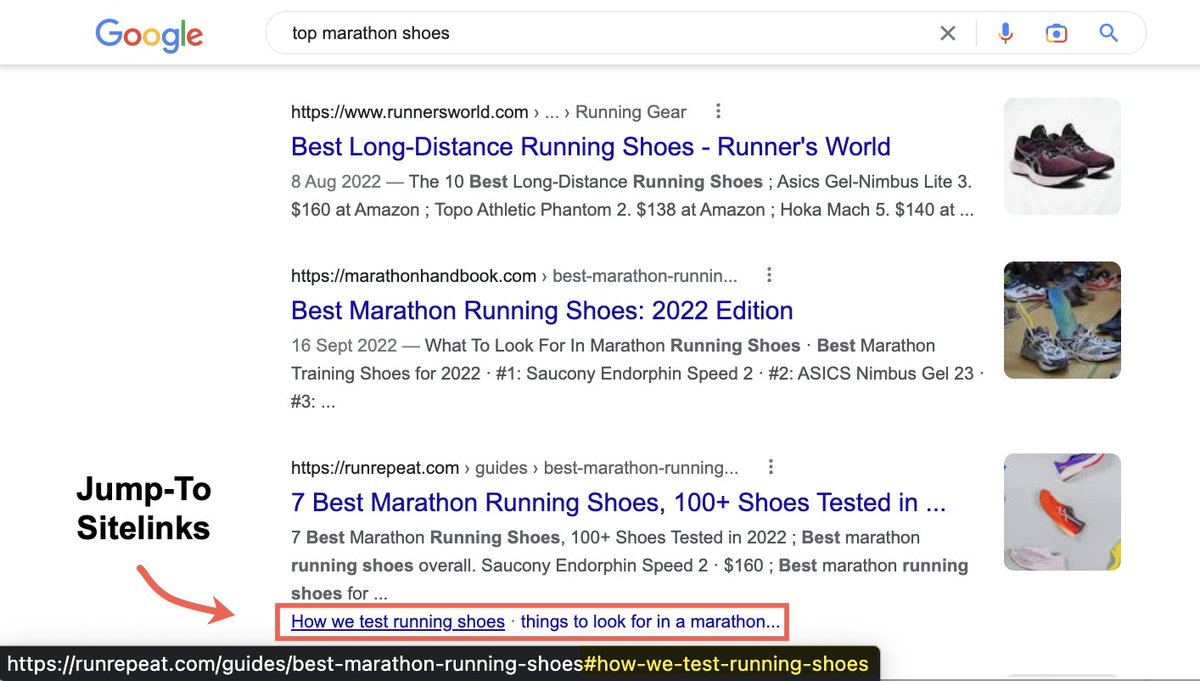Open the three-dot menu for the Runner's World result
This screenshot has height=681, width=1200.
[718, 111]
